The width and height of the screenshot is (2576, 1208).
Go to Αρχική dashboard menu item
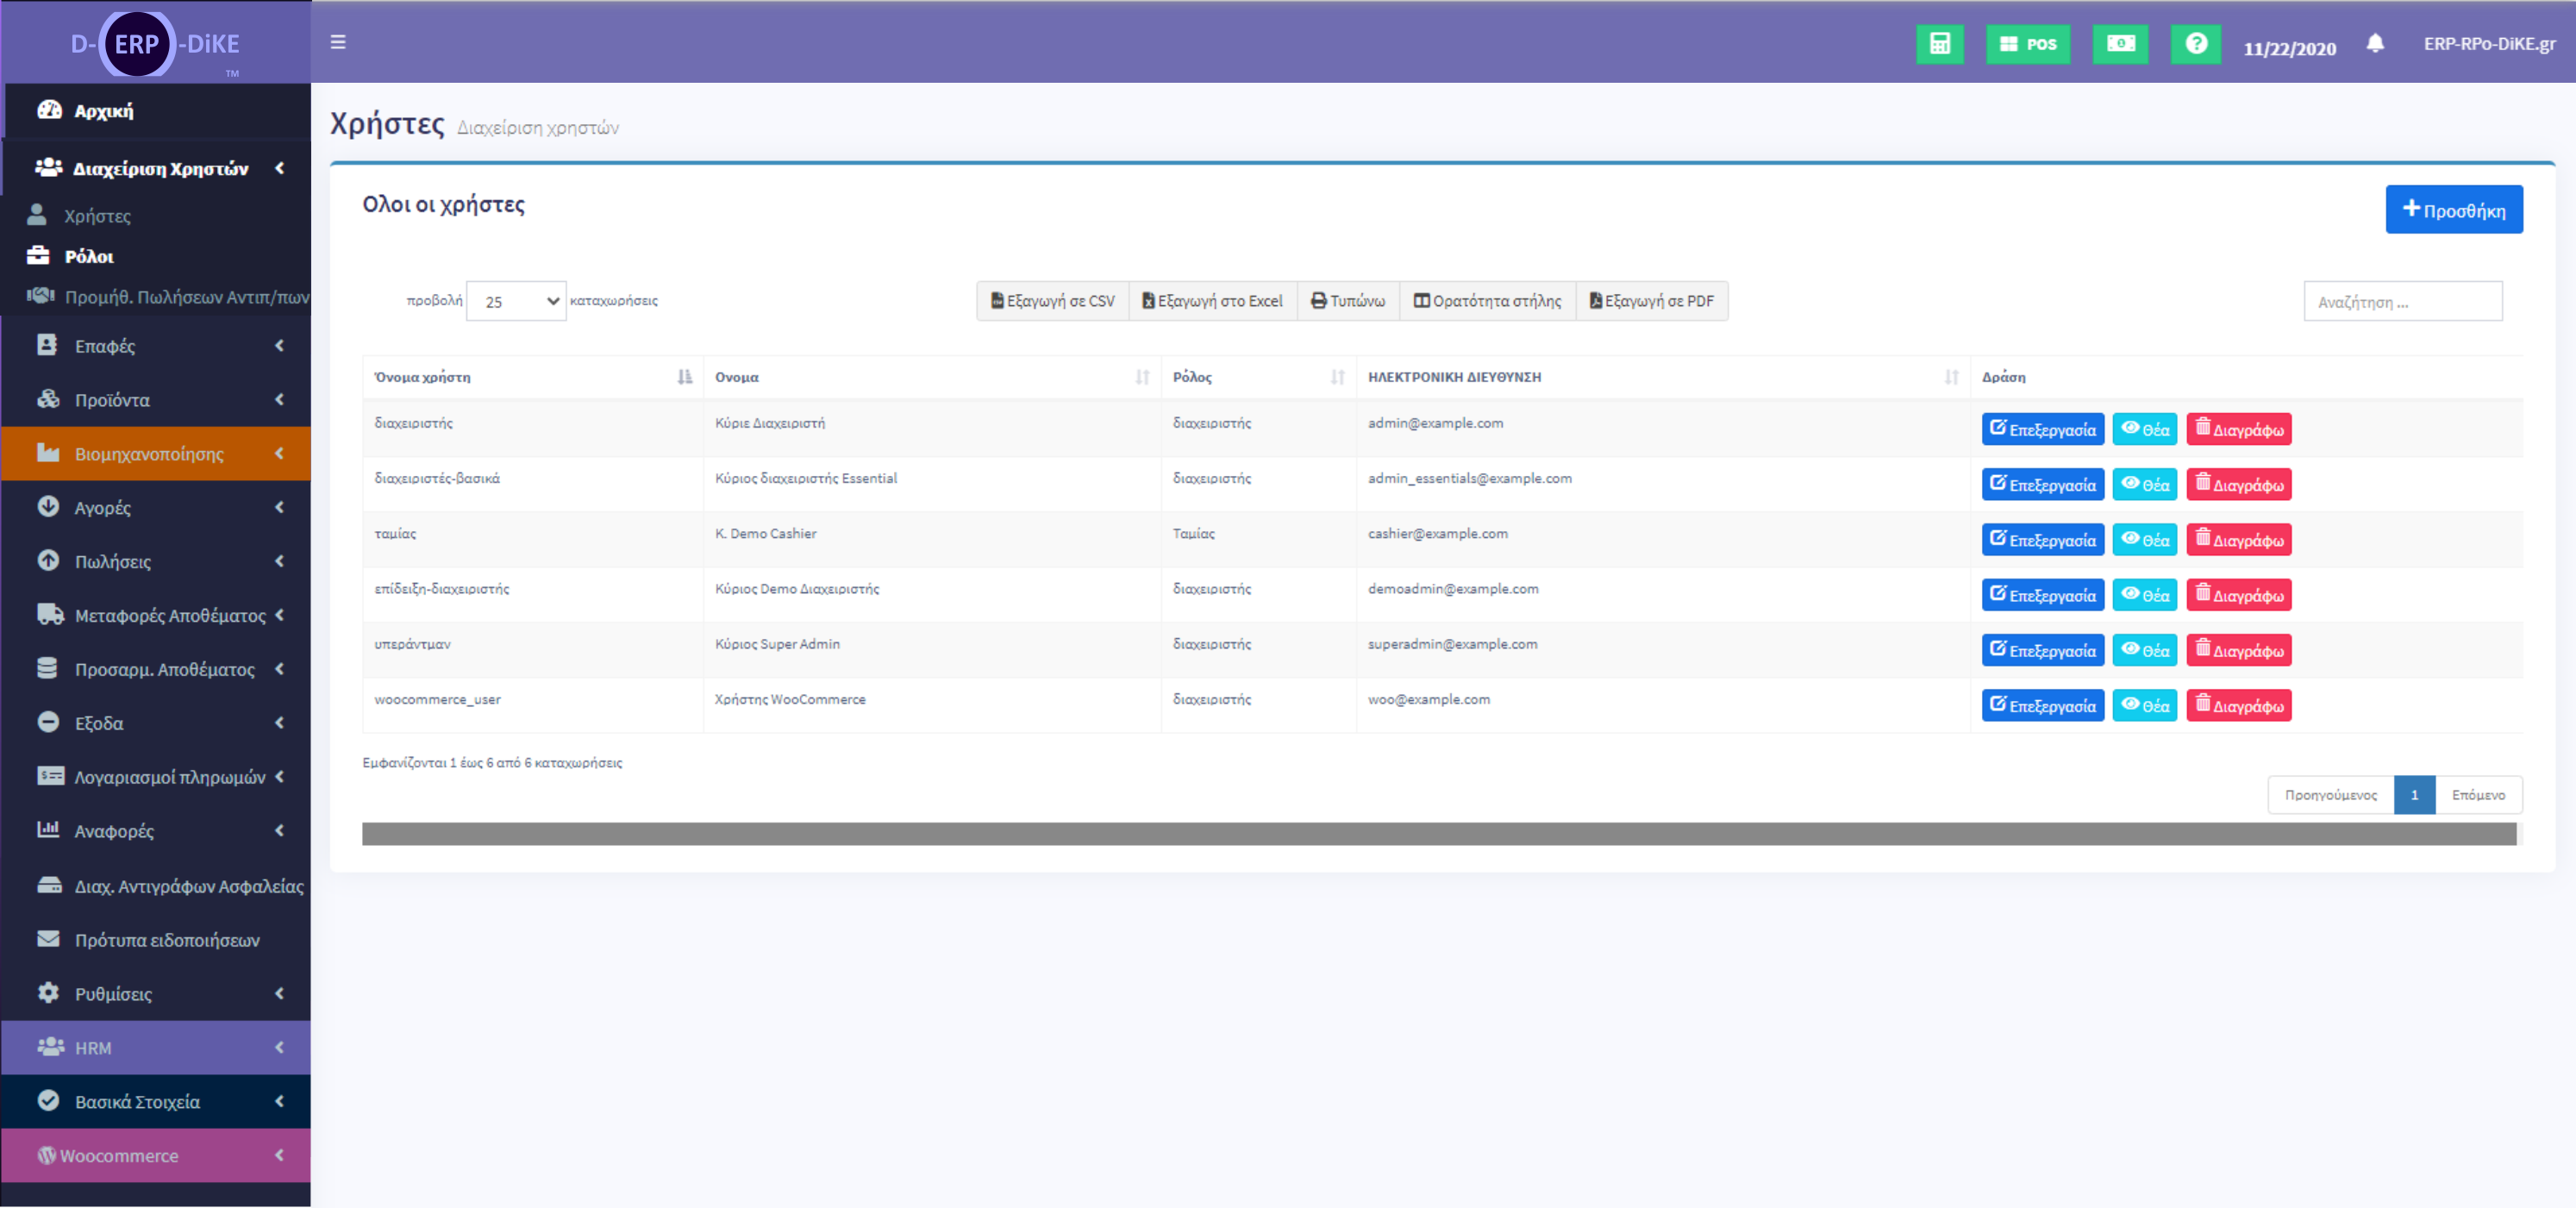click(x=103, y=111)
